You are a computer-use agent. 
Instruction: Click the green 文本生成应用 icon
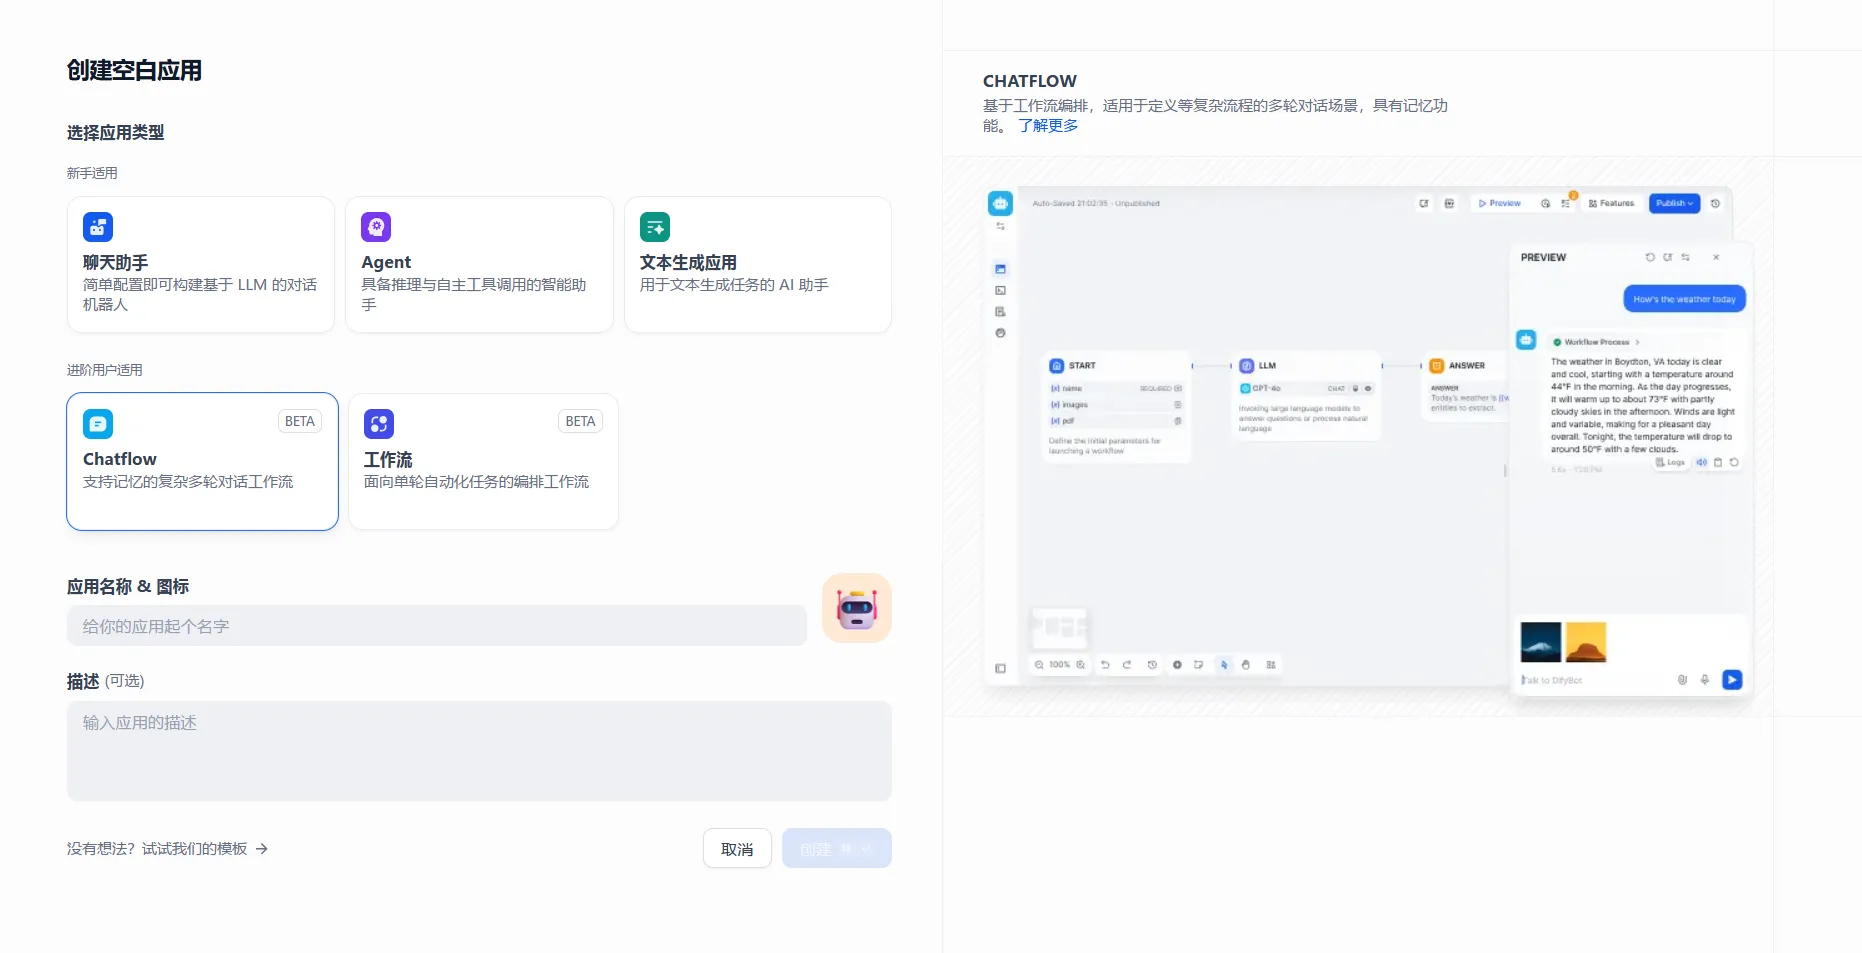[x=655, y=227]
